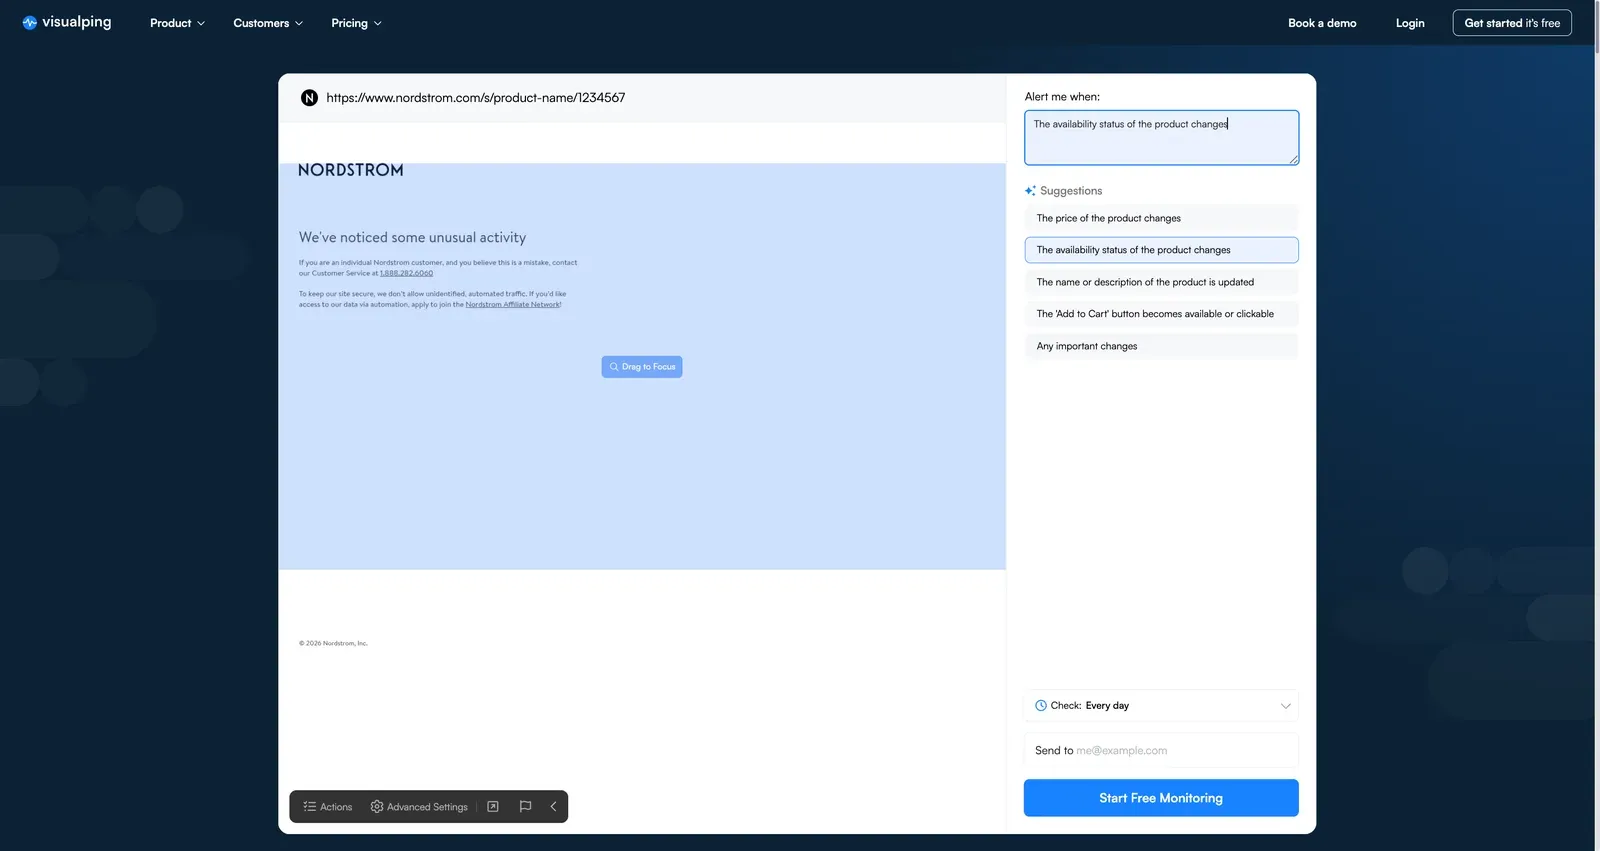
Task: Click the flag report icon
Action: click(x=525, y=807)
